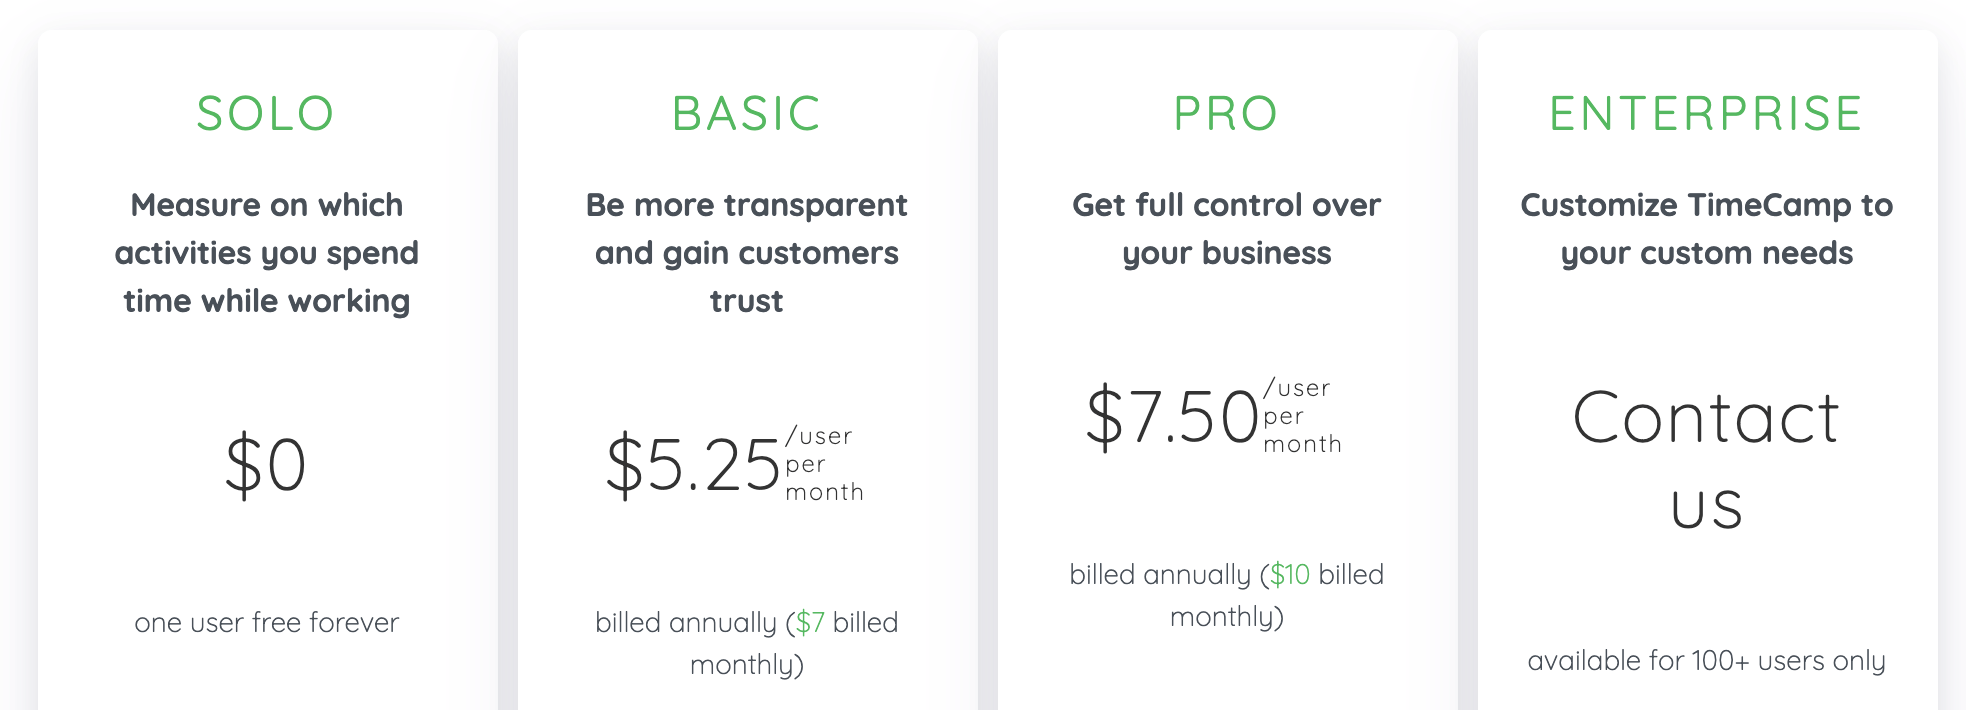1966x710 pixels.
Task: Click Basic 'billed annually' note
Action: (x=747, y=643)
